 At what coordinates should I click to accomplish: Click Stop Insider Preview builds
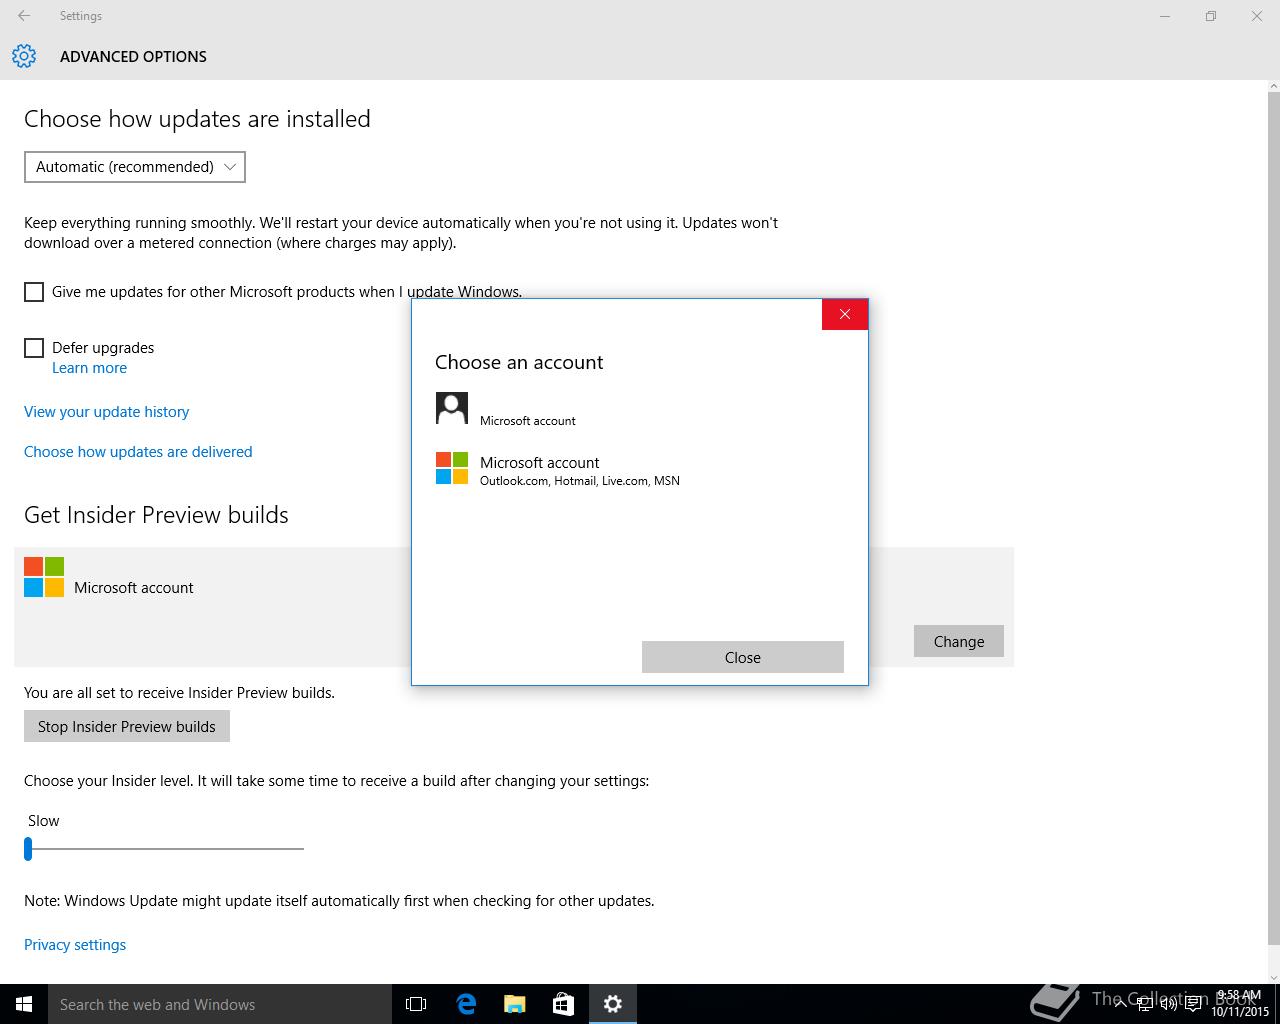click(127, 726)
